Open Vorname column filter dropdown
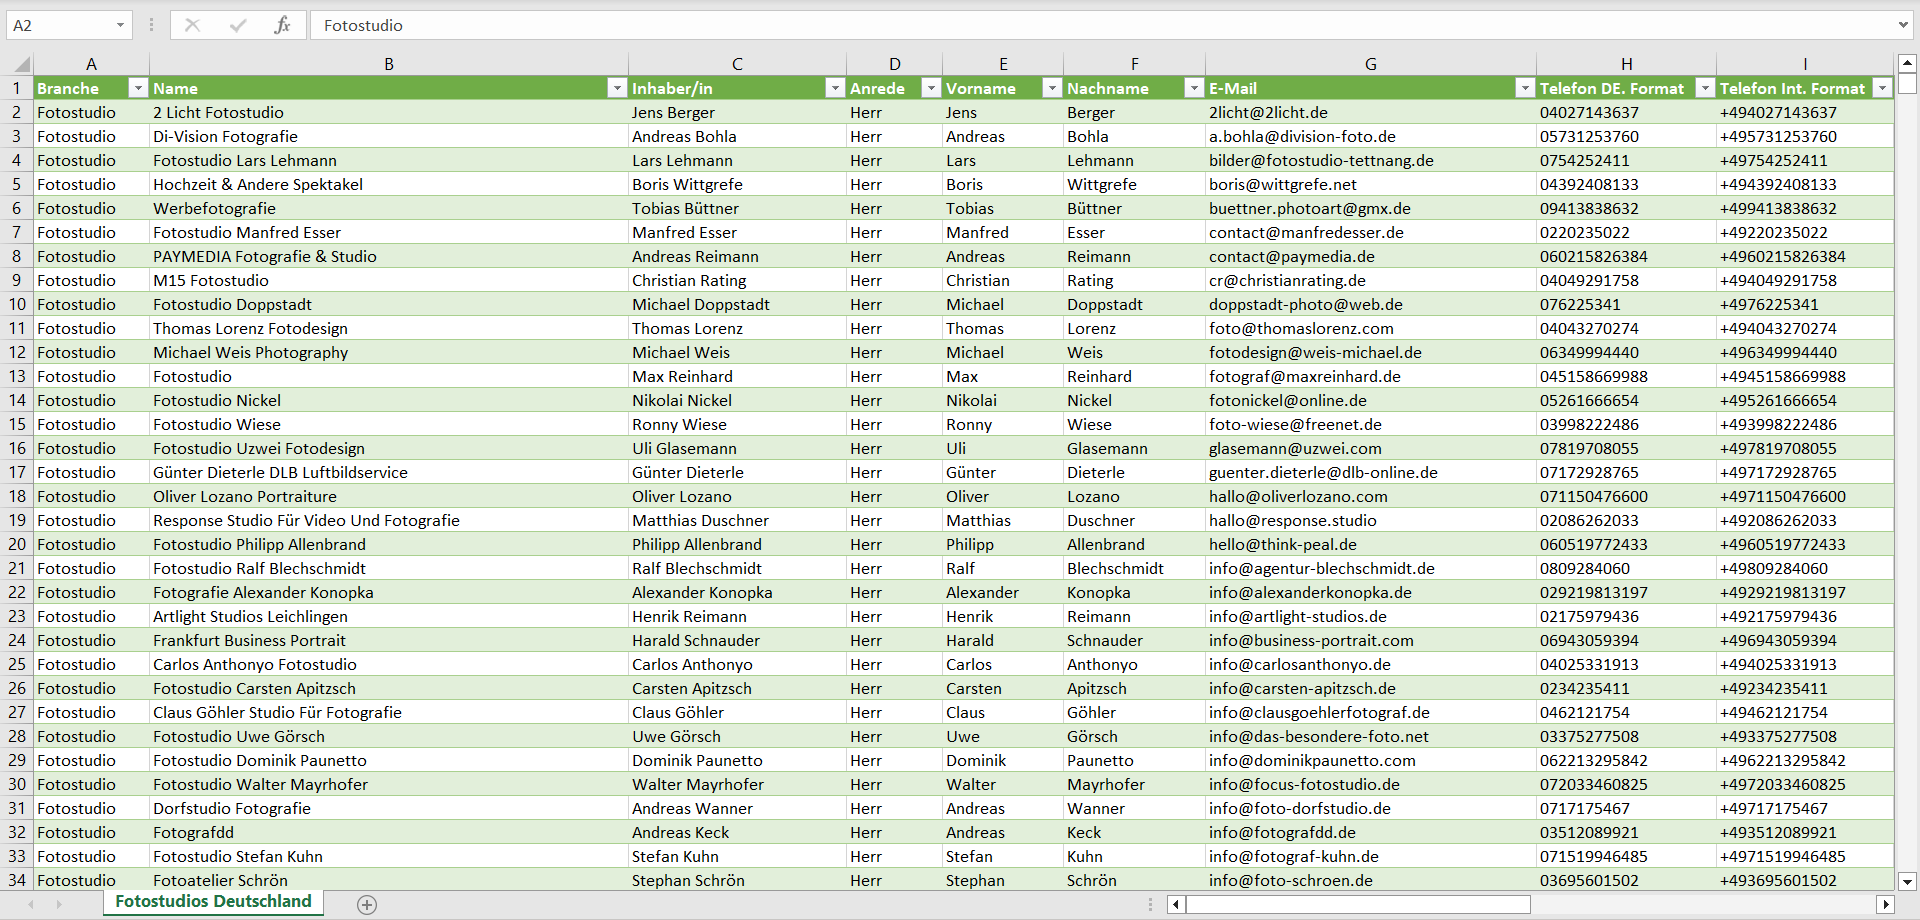The image size is (1920, 920). [1051, 88]
